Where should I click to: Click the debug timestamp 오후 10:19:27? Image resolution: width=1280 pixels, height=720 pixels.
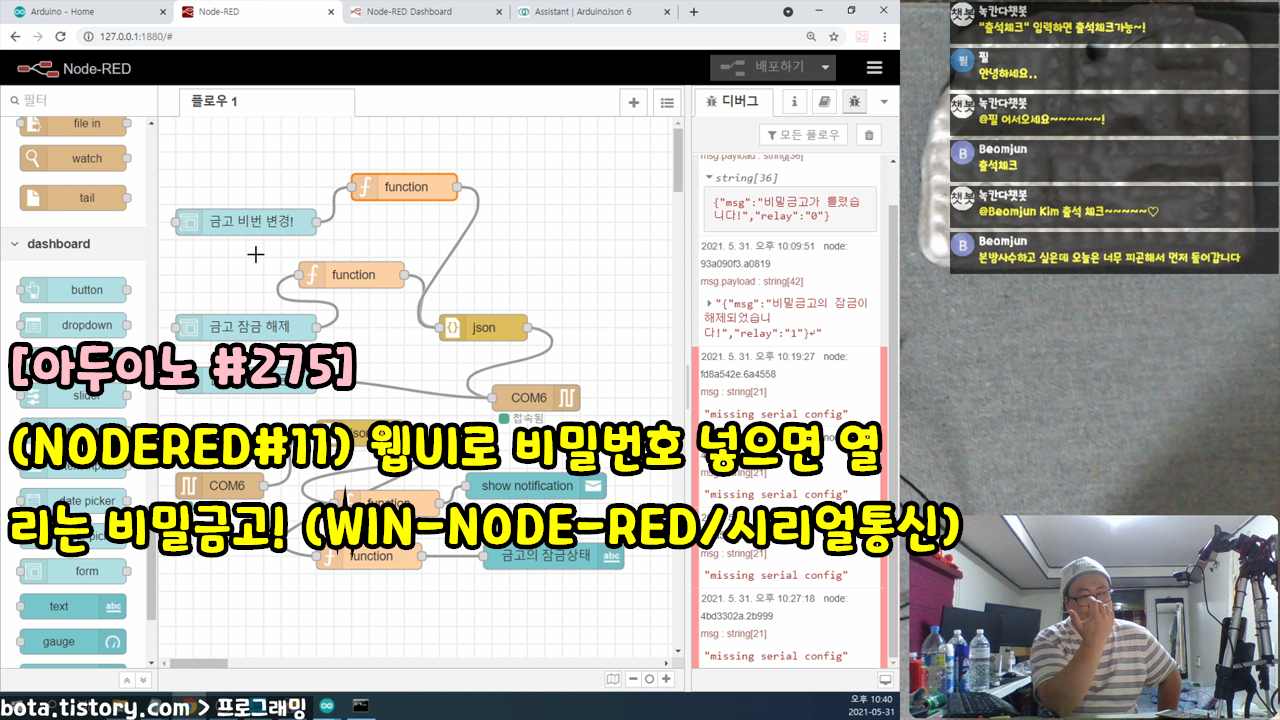tap(759, 357)
